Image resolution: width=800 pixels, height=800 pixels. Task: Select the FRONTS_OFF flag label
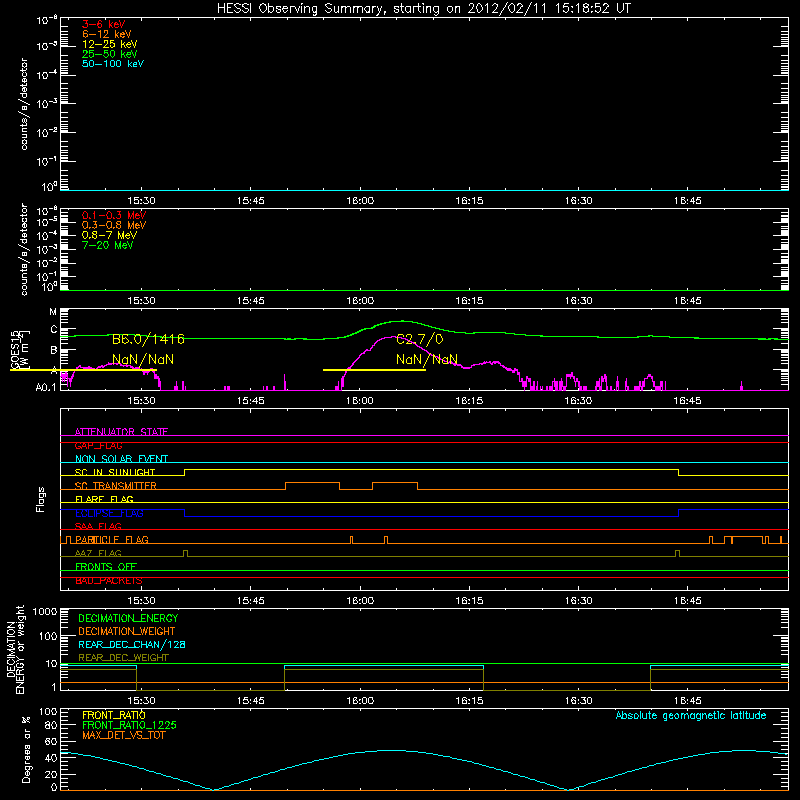[106, 566]
